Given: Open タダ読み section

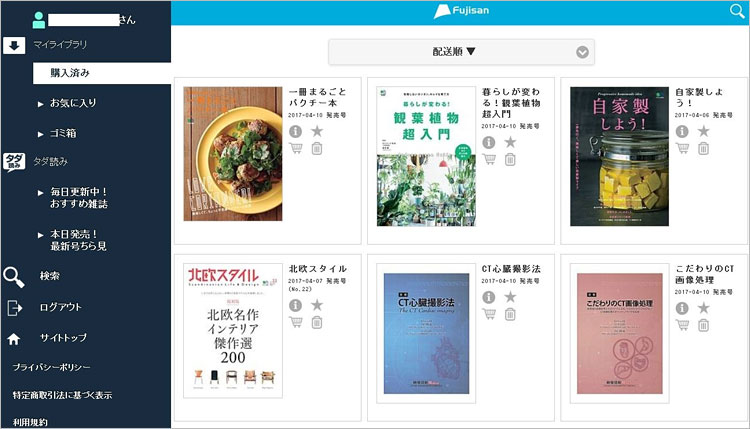Looking at the screenshot, I should [x=51, y=162].
